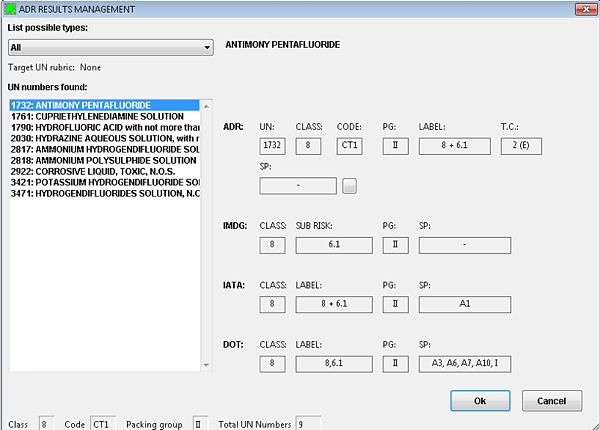Click the green ADR Results Management window icon
This screenshot has height=430, width=600.
point(10,9)
